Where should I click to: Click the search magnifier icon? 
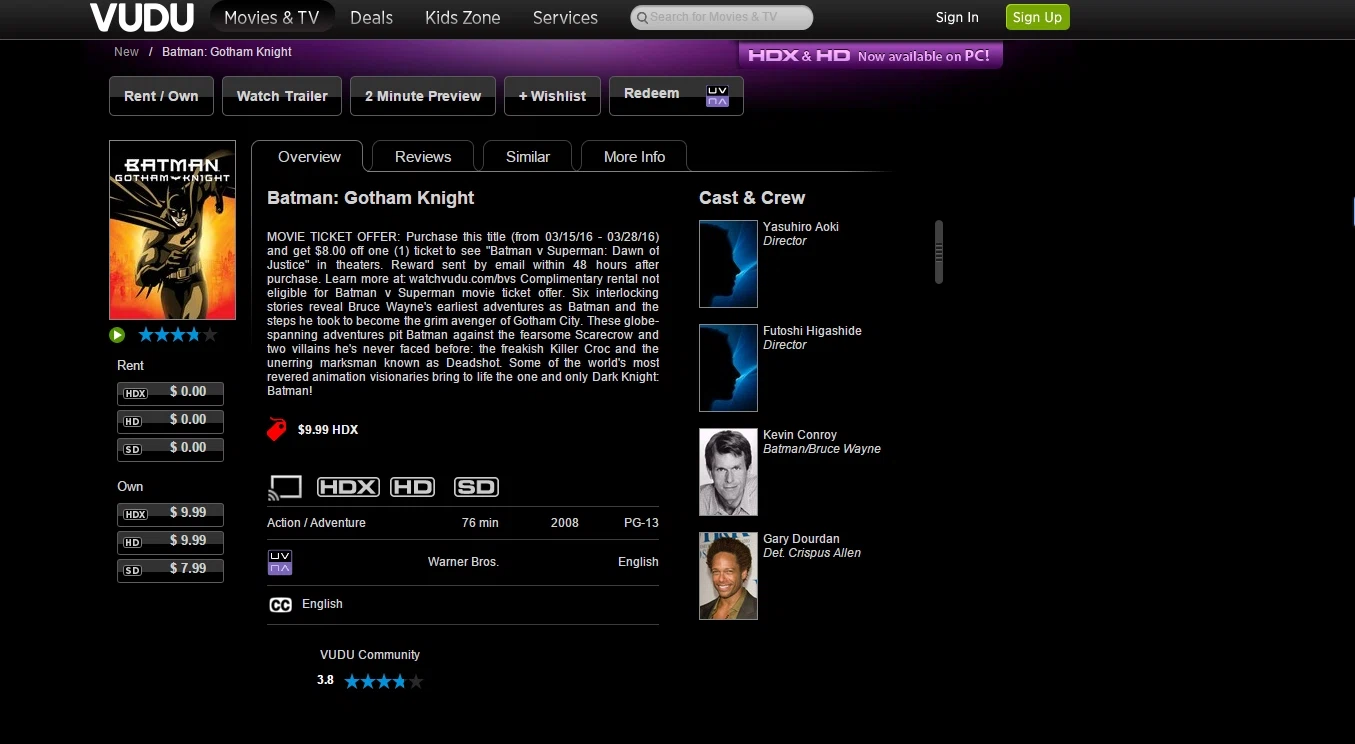(641, 17)
